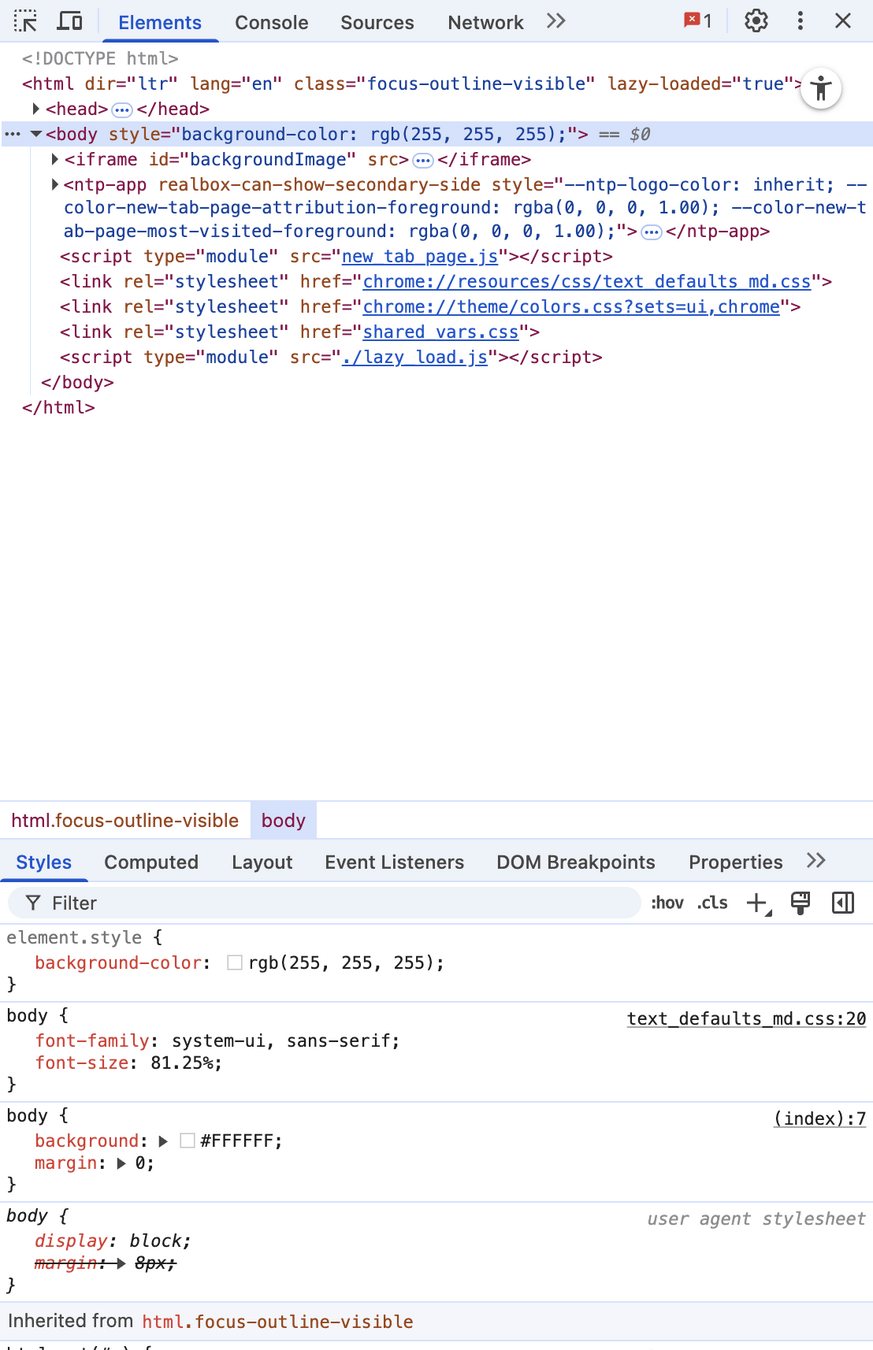Viewport: 873px width, 1350px height.
Task: Open the accessibility tree toggle button
Action: tap(821, 88)
